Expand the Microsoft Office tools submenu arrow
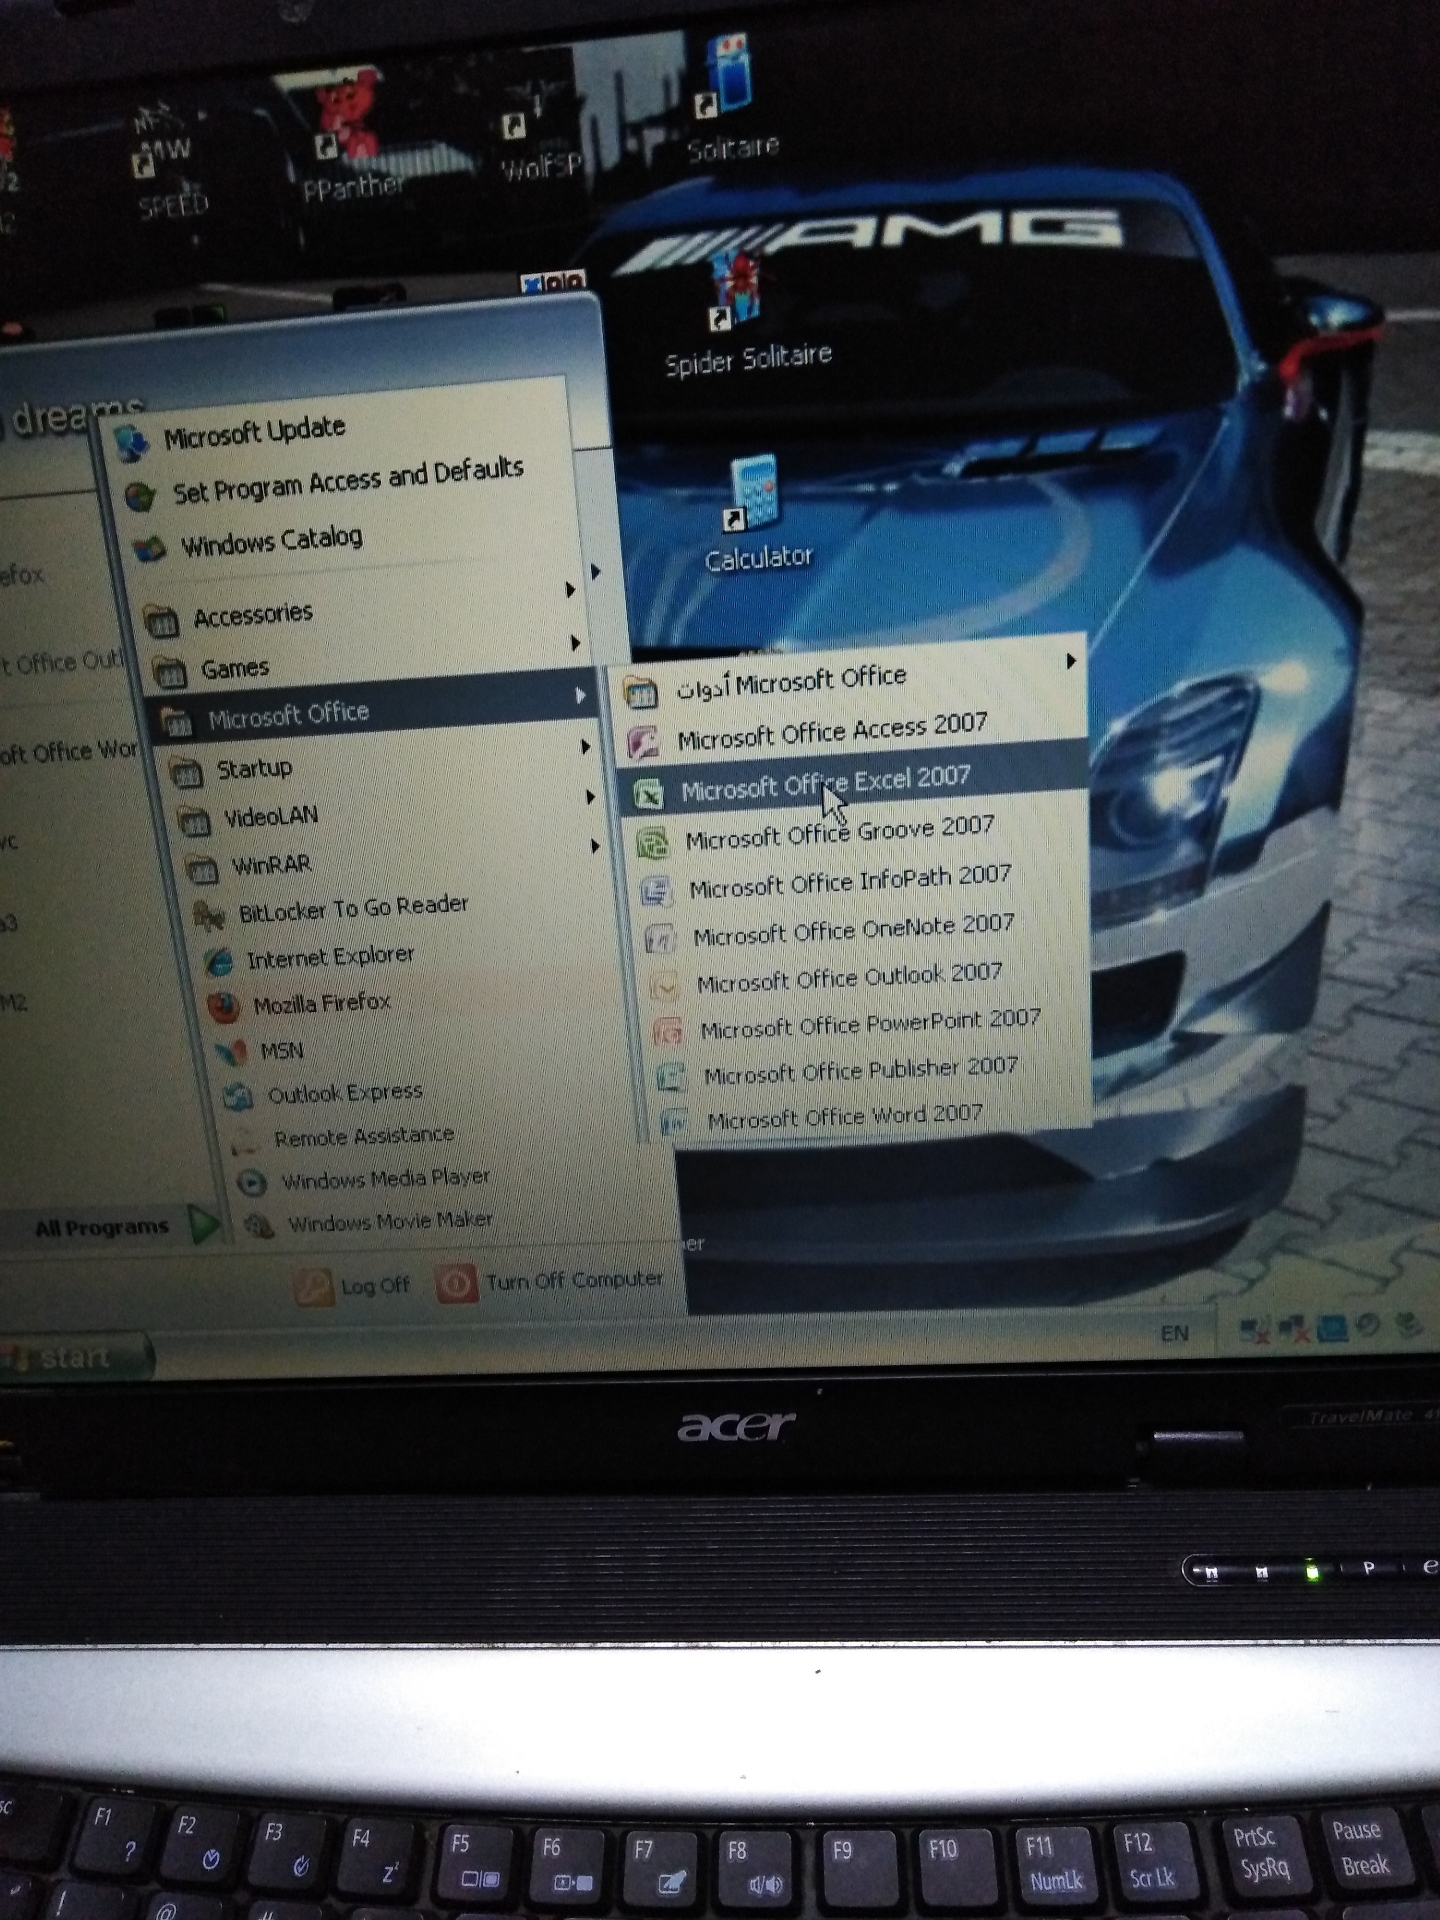 click(x=1070, y=661)
